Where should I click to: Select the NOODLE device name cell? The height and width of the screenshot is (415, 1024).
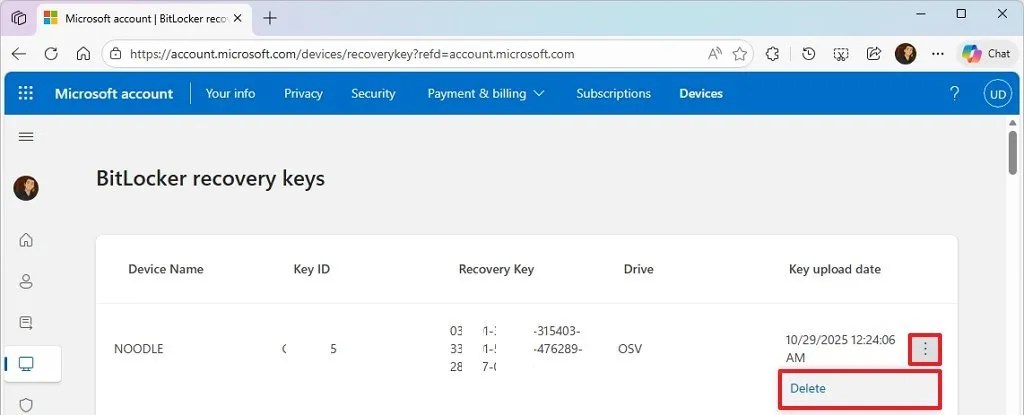138,349
